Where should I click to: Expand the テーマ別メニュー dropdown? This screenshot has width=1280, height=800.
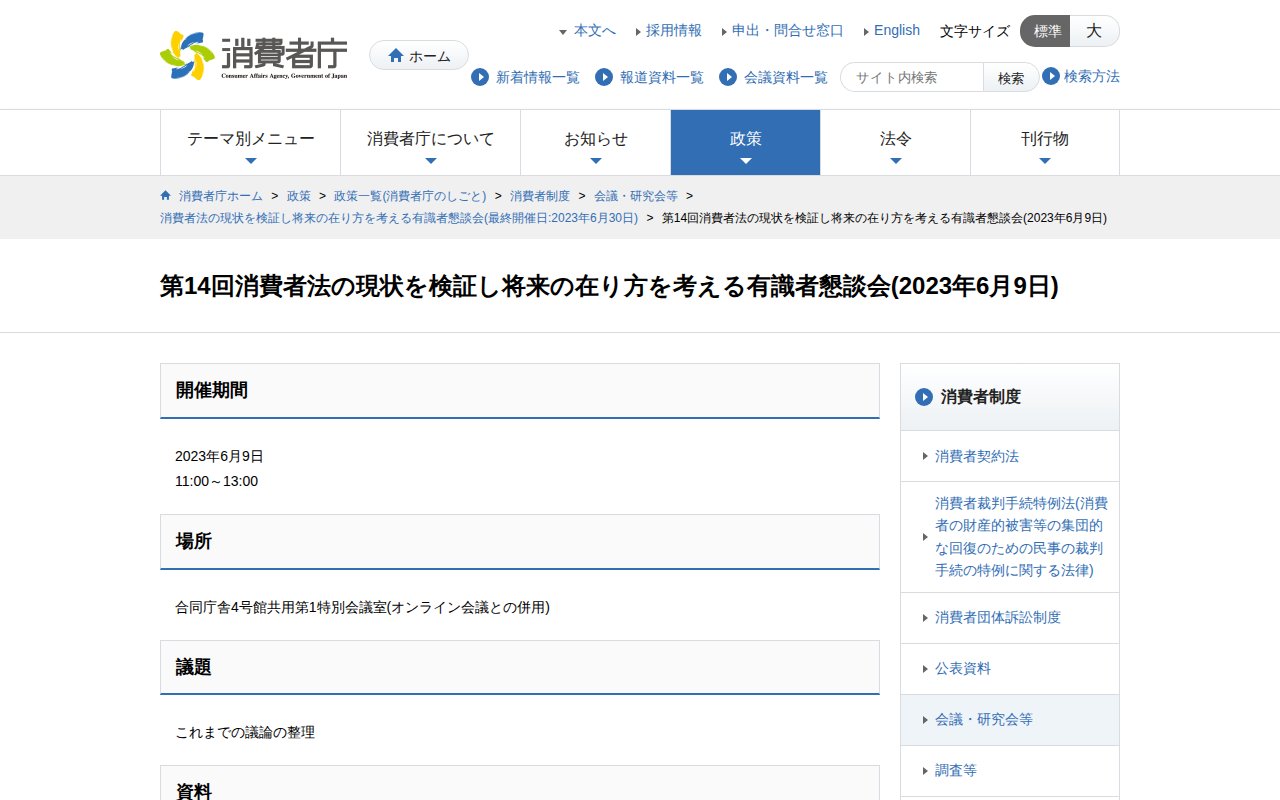click(251, 143)
